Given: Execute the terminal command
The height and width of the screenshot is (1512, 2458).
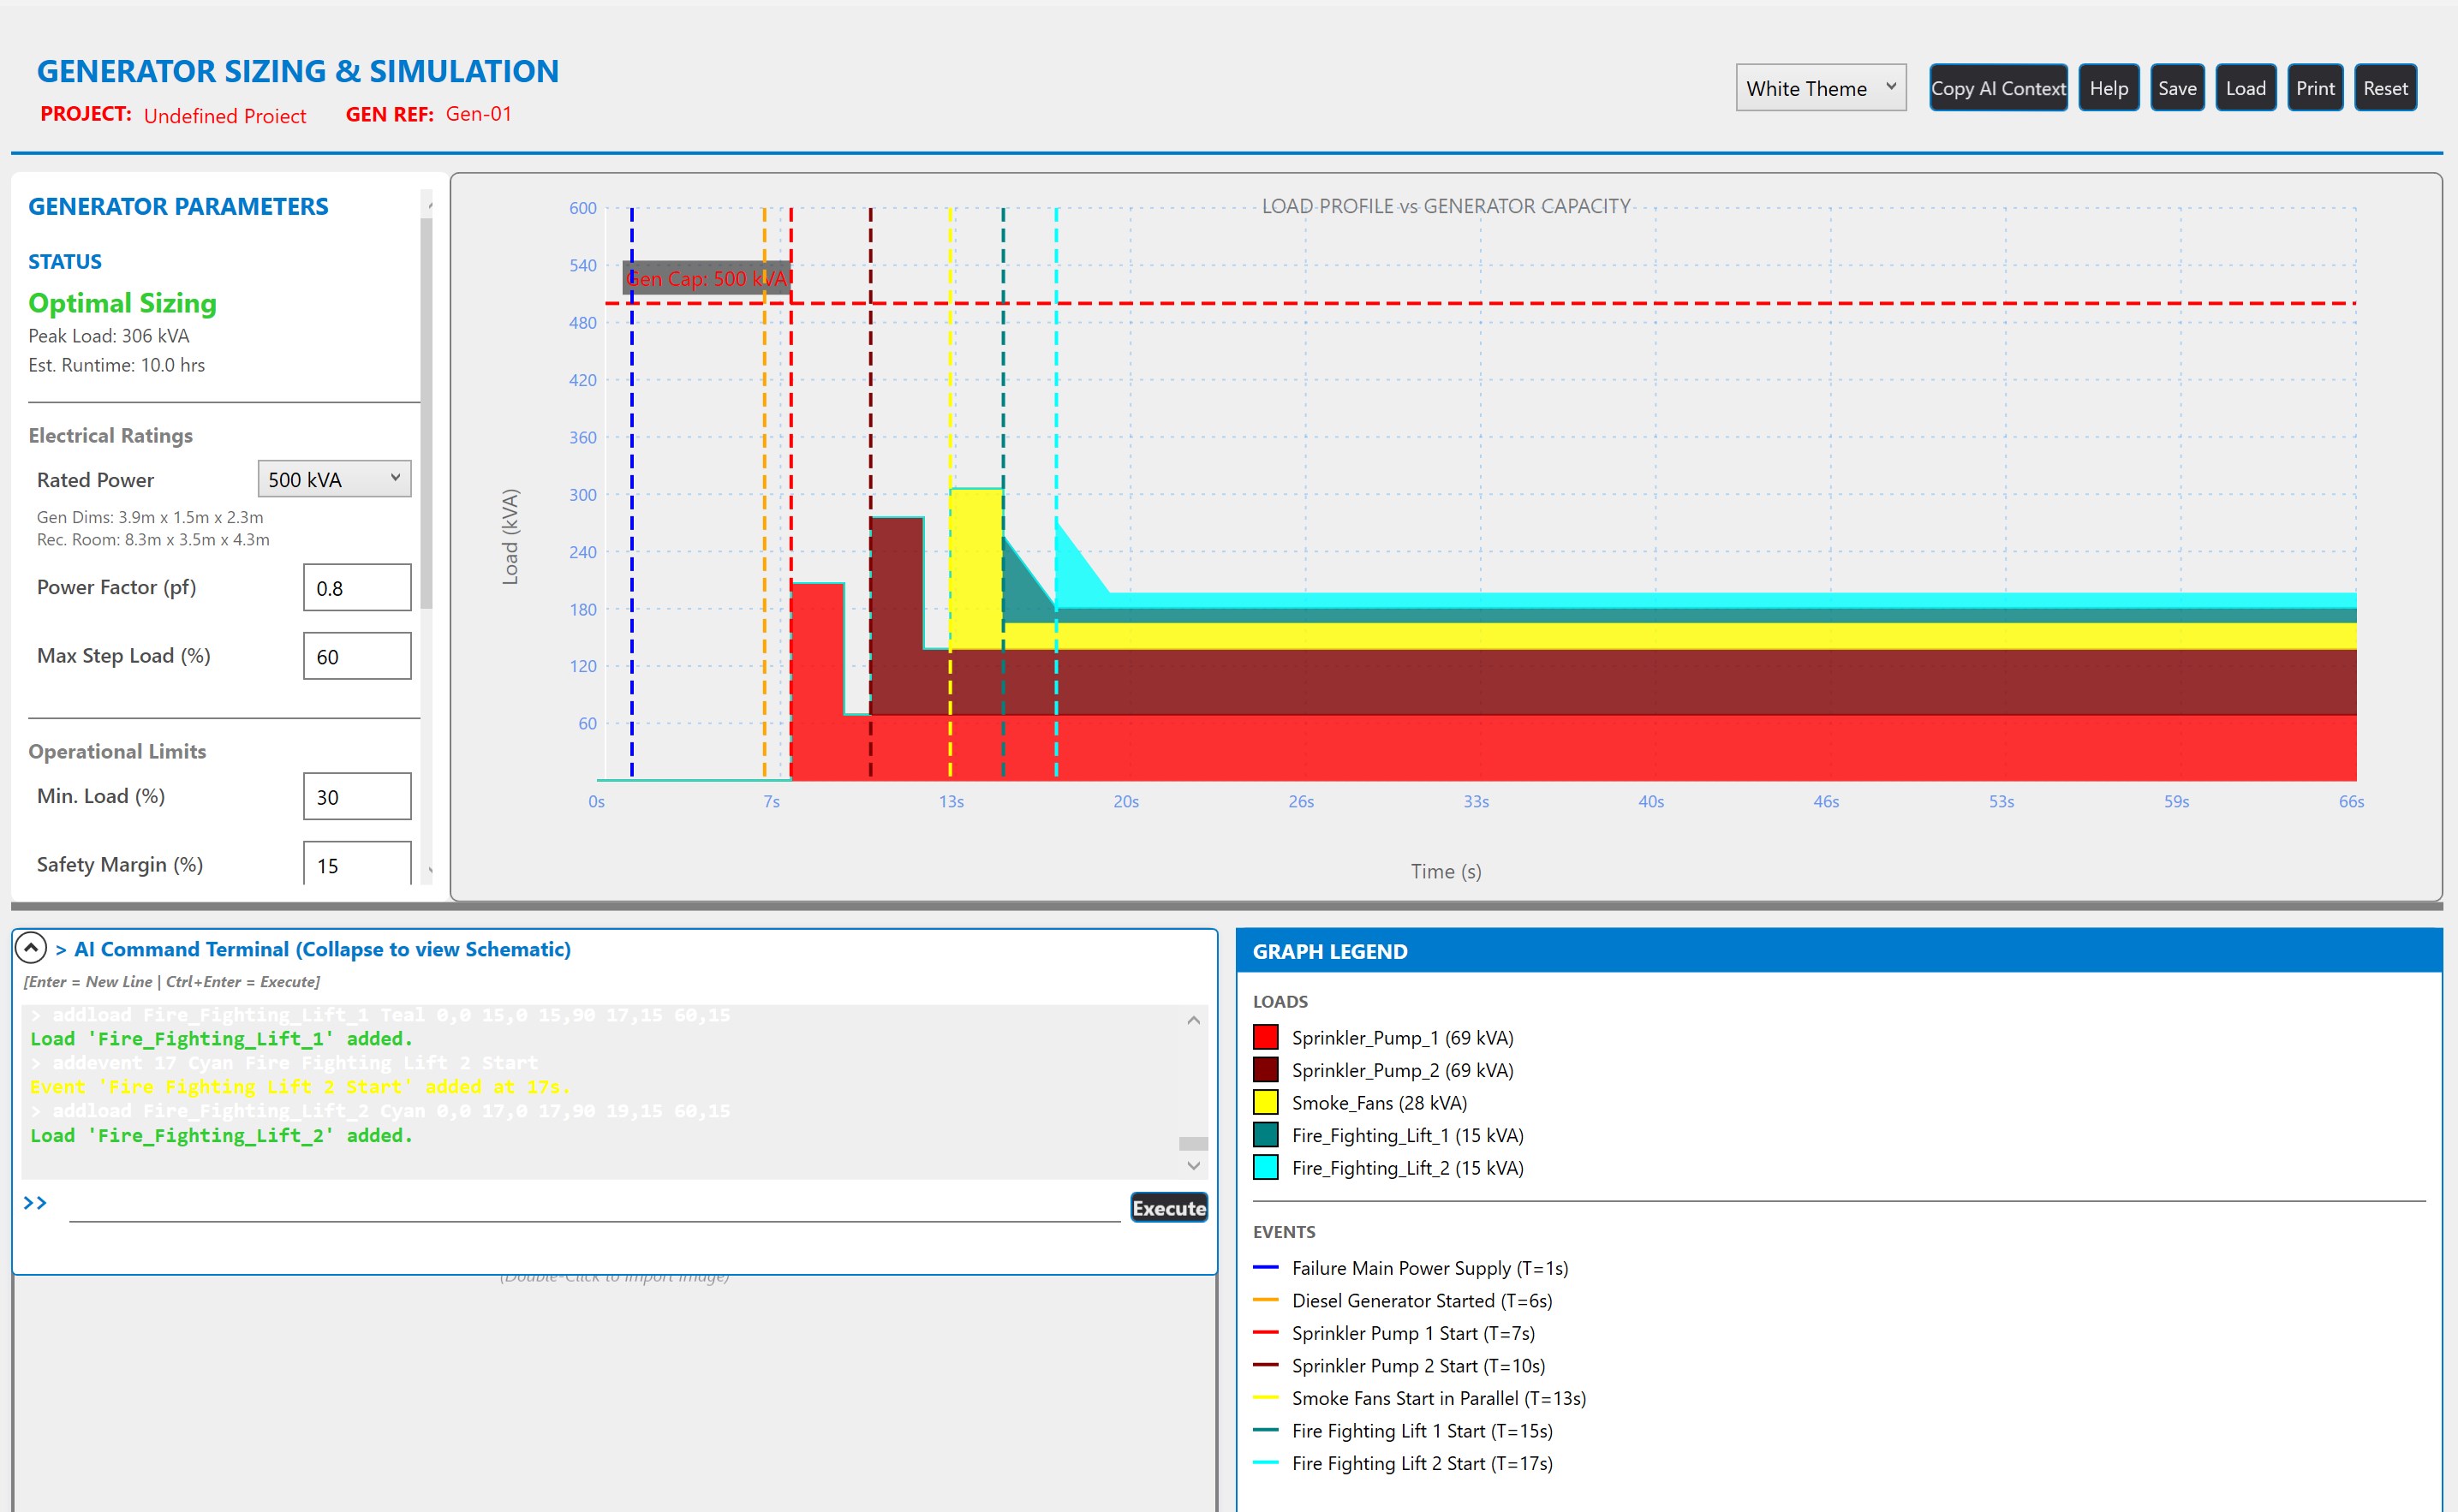Looking at the screenshot, I should [x=1168, y=1207].
